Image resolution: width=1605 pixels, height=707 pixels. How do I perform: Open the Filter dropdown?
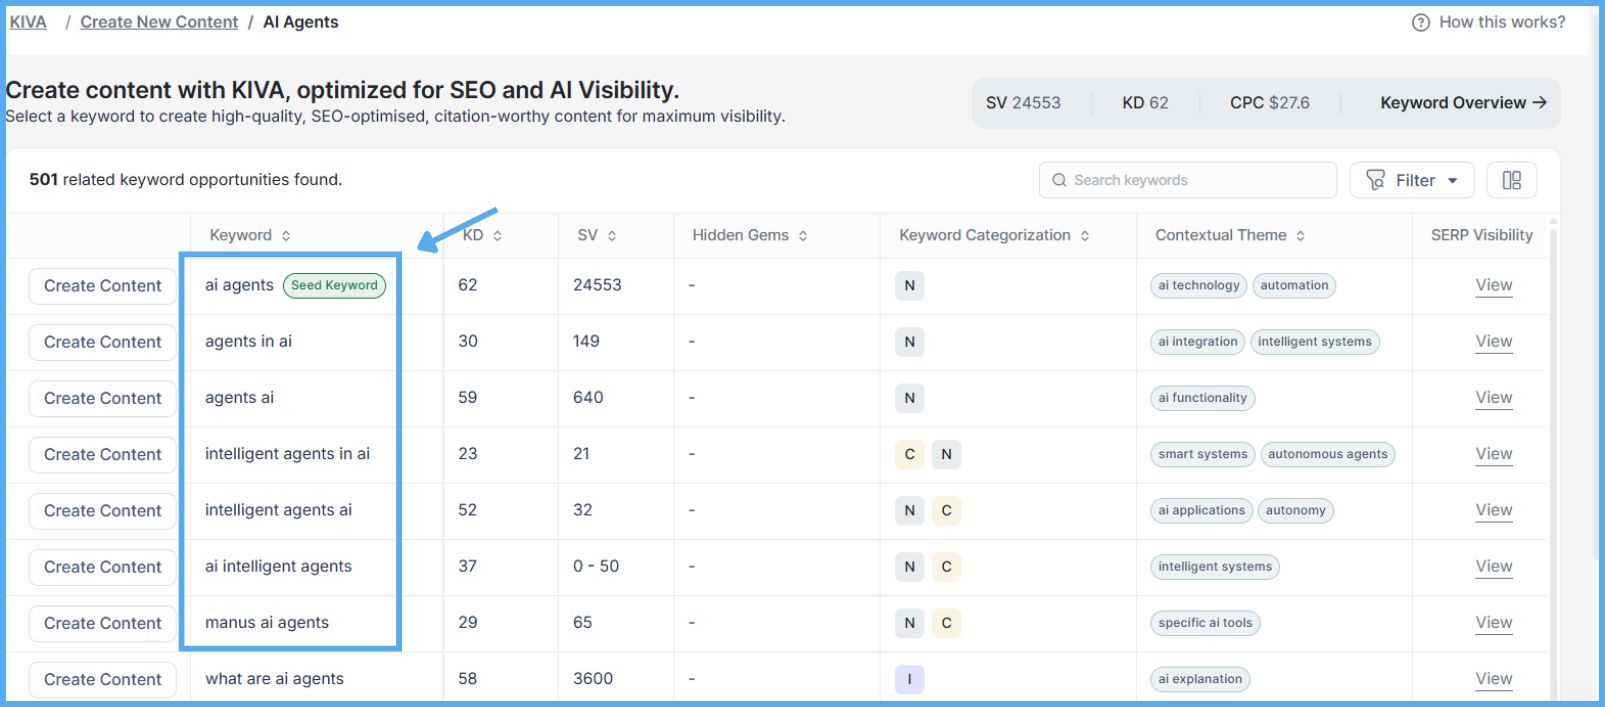pos(1411,180)
